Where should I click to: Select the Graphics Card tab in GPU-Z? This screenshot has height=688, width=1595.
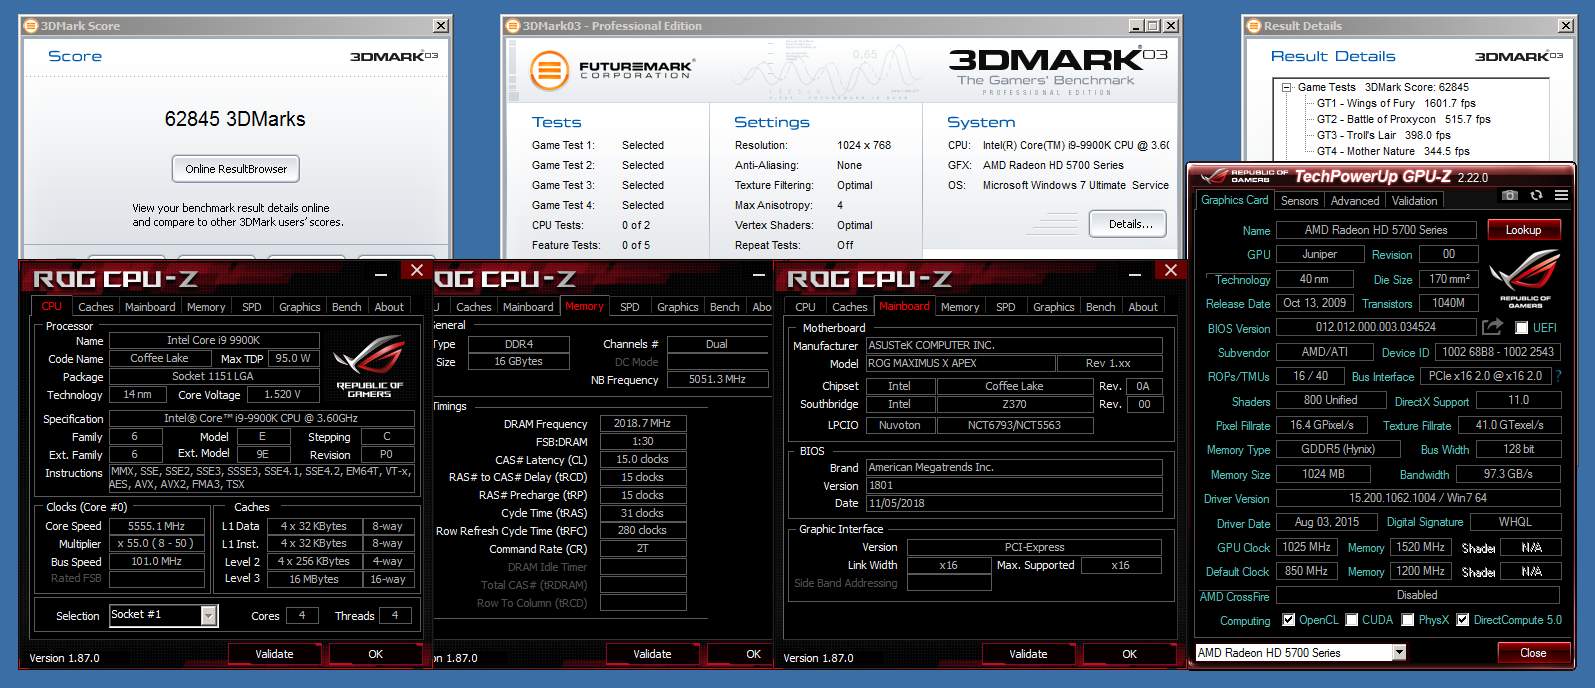pos(1234,200)
